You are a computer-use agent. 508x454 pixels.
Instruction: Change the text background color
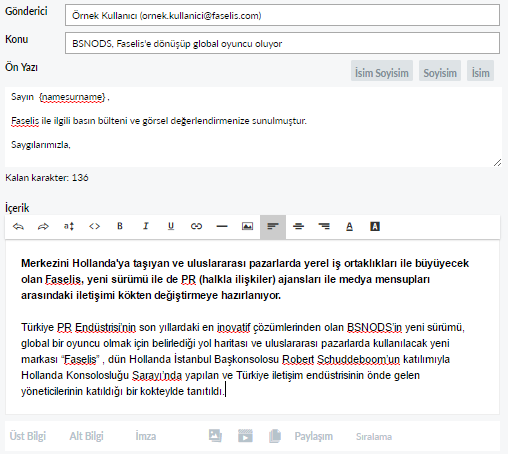(375, 227)
